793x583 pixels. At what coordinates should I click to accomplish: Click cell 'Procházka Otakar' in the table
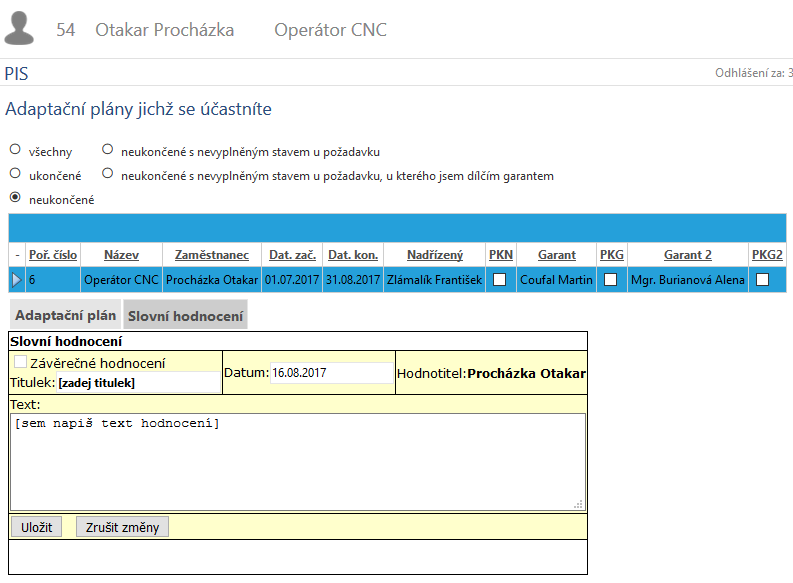[x=212, y=280]
